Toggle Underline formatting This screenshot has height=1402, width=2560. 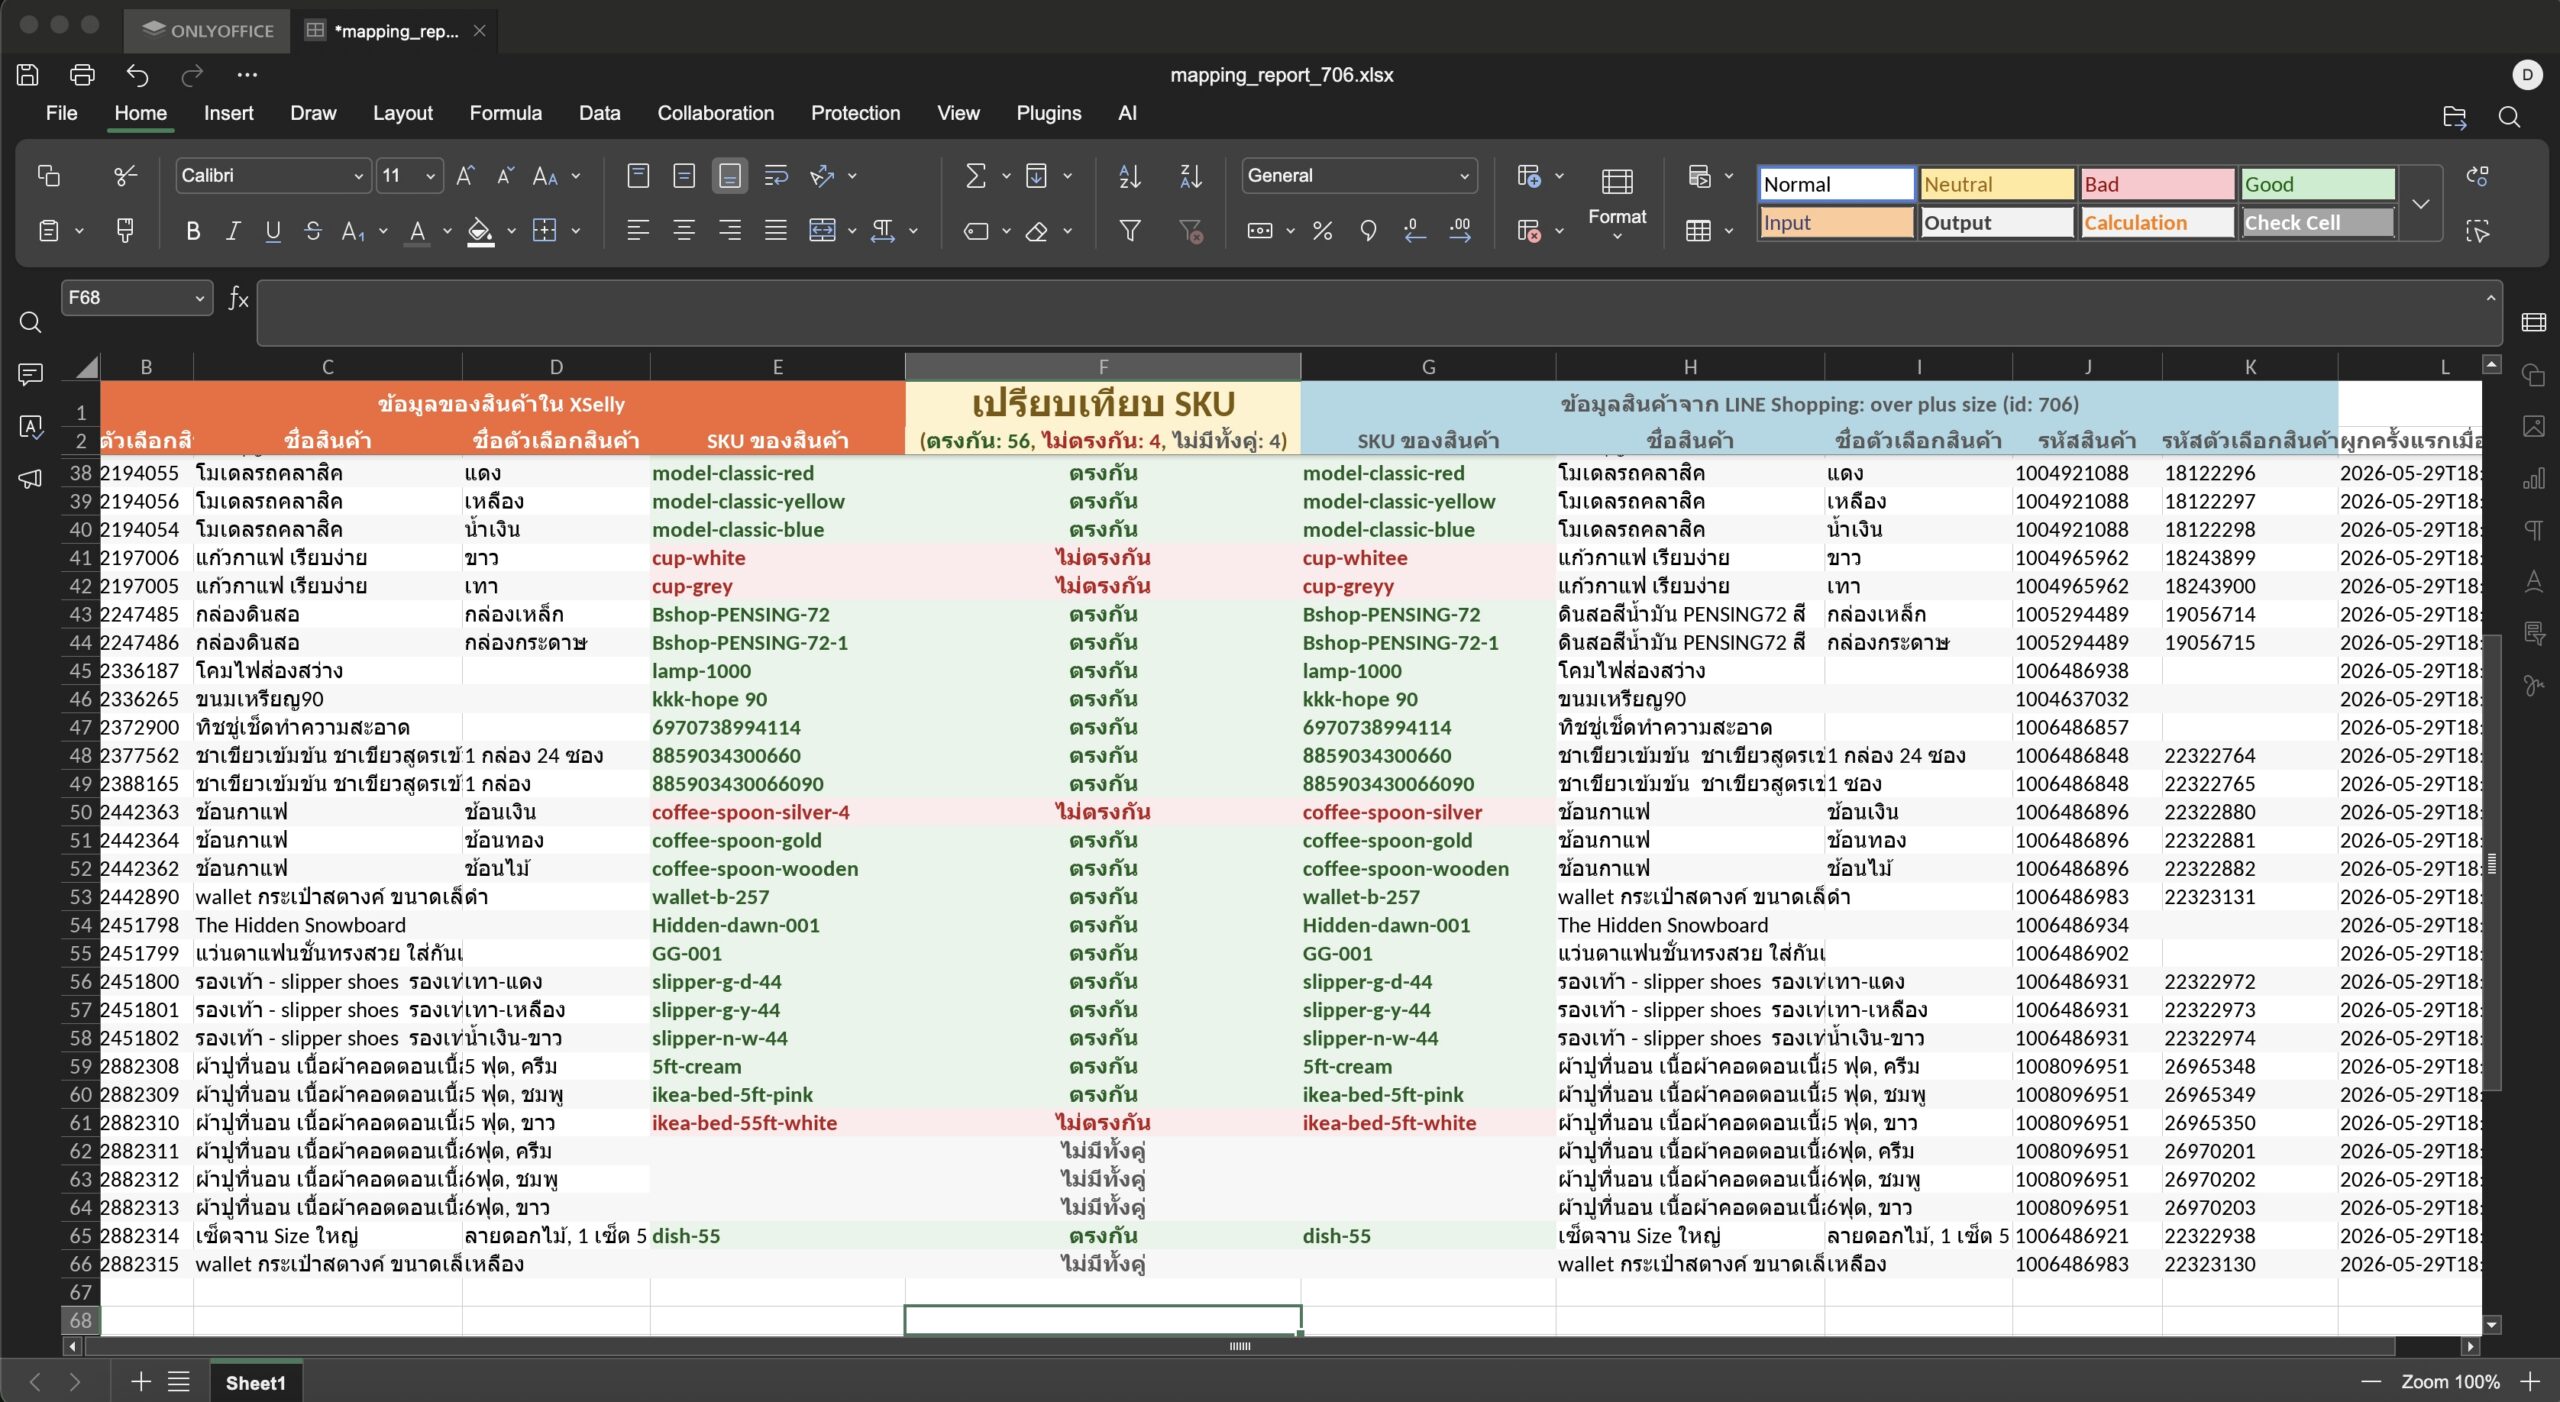[x=273, y=231]
